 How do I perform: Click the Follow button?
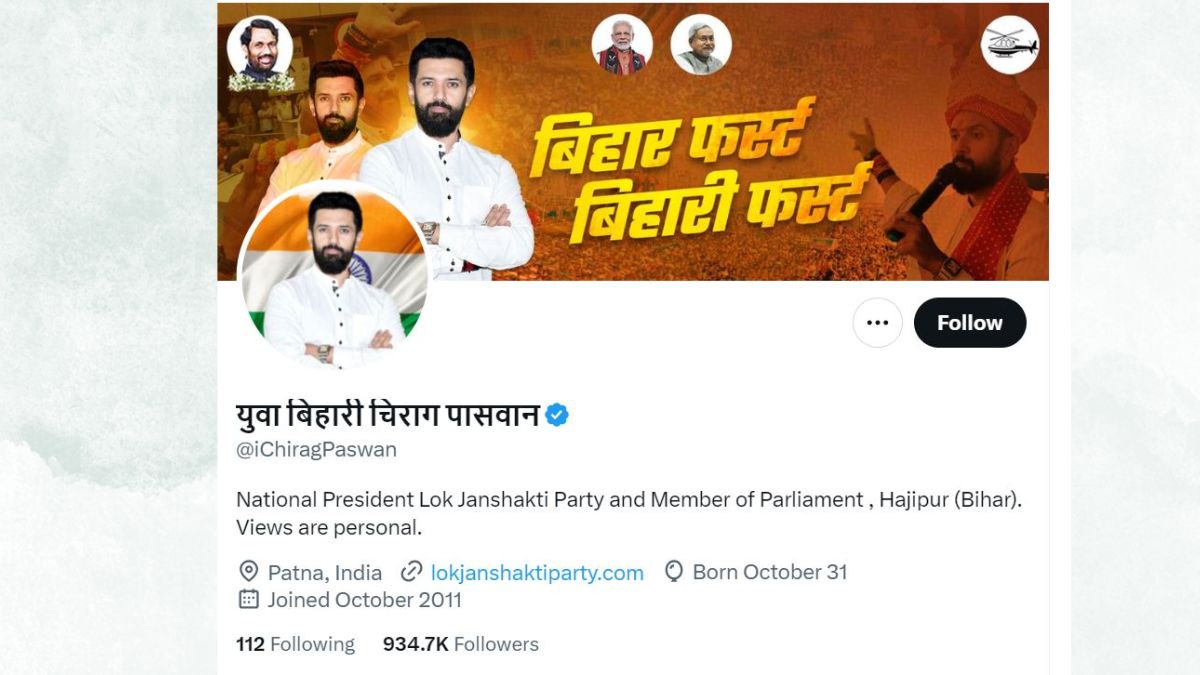(970, 323)
